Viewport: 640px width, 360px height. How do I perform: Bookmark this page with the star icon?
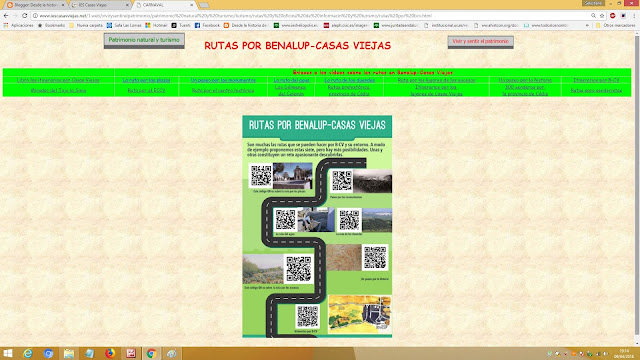[602, 16]
